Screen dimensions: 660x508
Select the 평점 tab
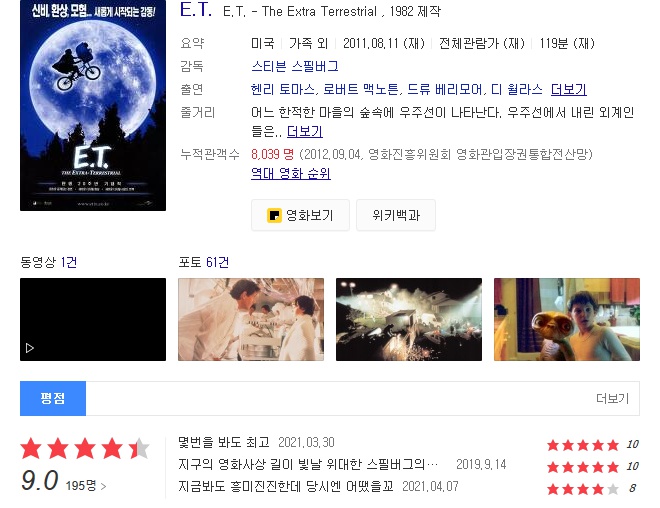(x=53, y=398)
